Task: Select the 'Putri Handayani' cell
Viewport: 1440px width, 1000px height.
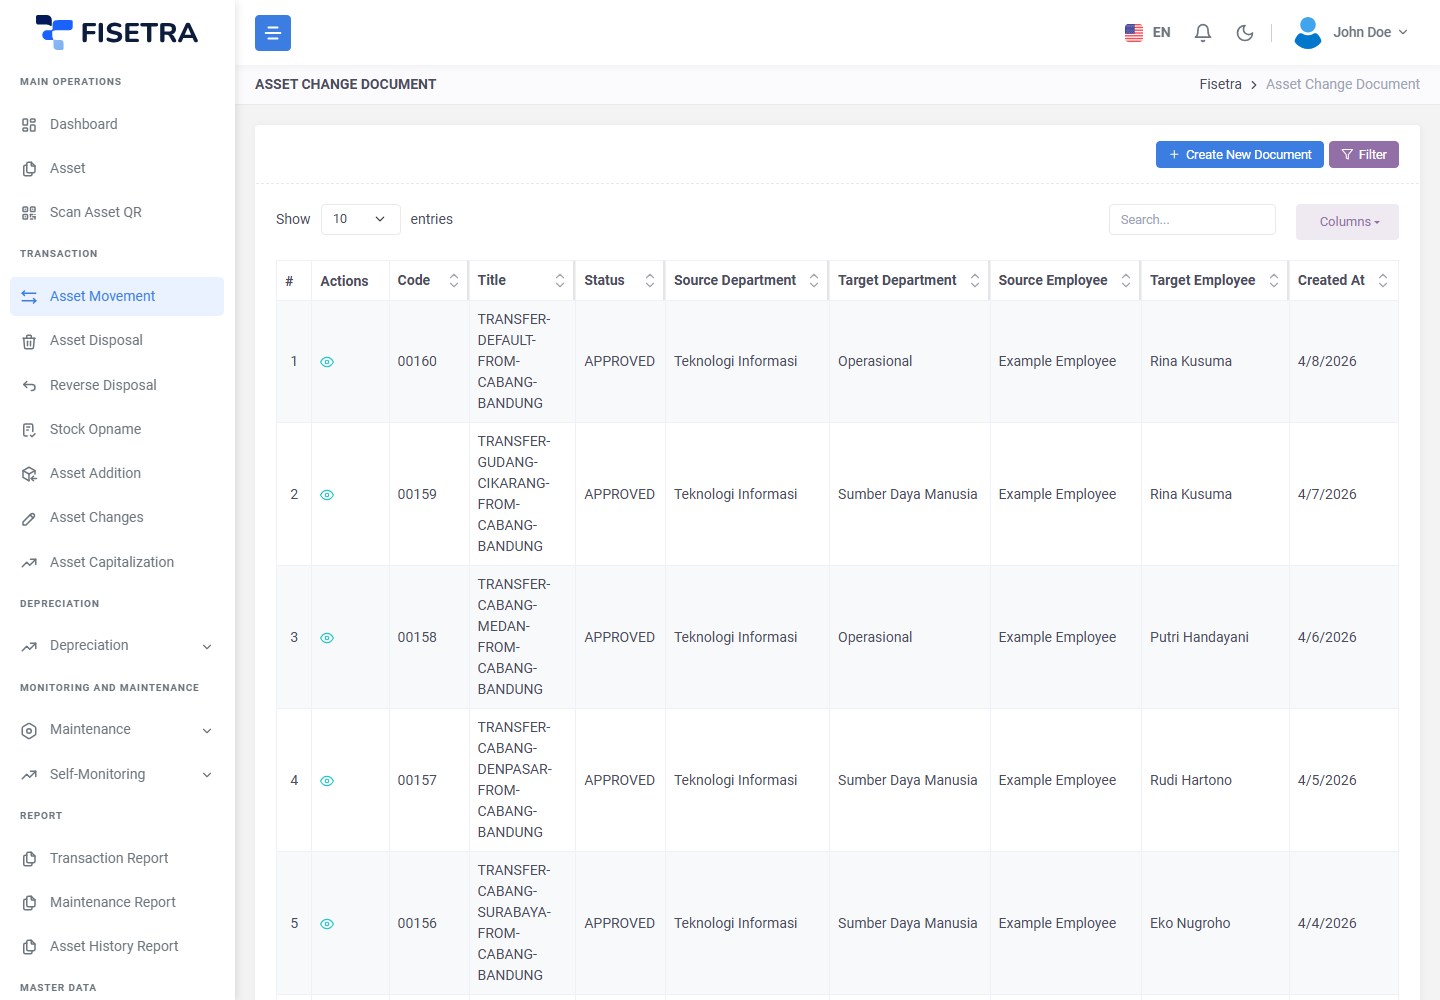Action: point(1215,637)
